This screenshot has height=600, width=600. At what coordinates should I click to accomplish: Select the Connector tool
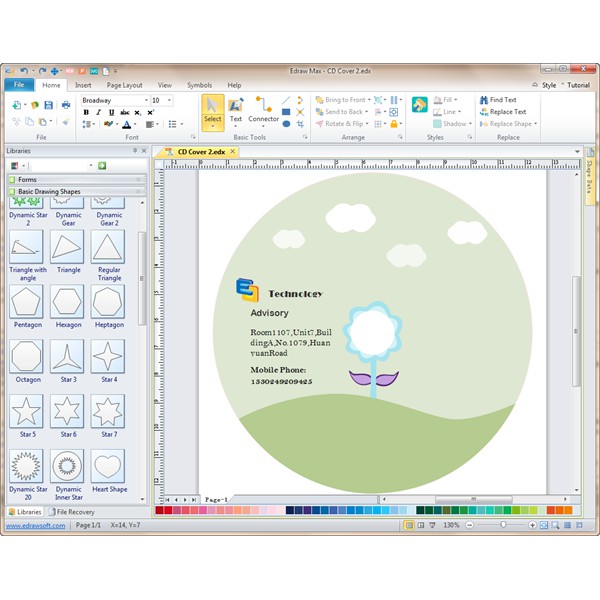point(263,112)
